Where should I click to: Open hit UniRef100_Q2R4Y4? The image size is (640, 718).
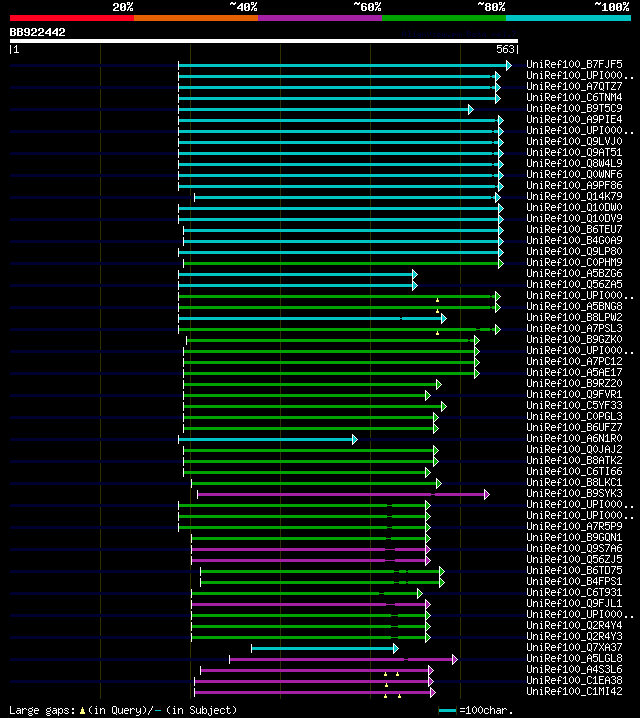(x=574, y=625)
